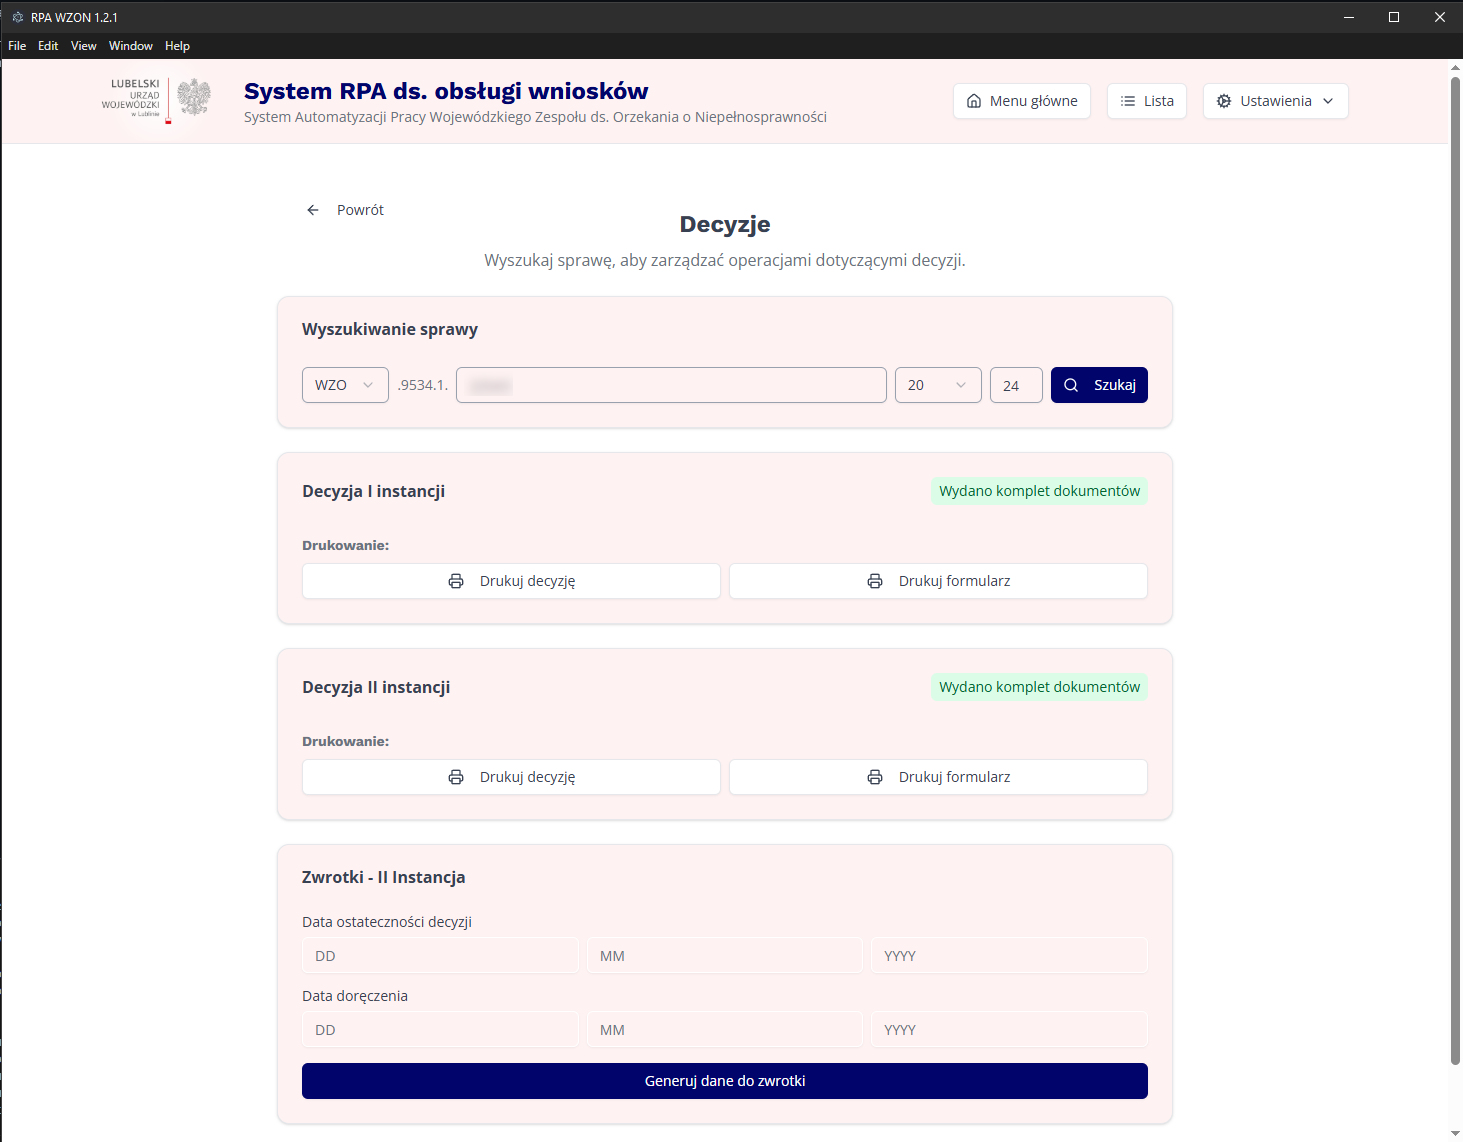Click the vertical scrollbar on the right
Image resolution: width=1463 pixels, height=1142 pixels.
pos(1455,600)
